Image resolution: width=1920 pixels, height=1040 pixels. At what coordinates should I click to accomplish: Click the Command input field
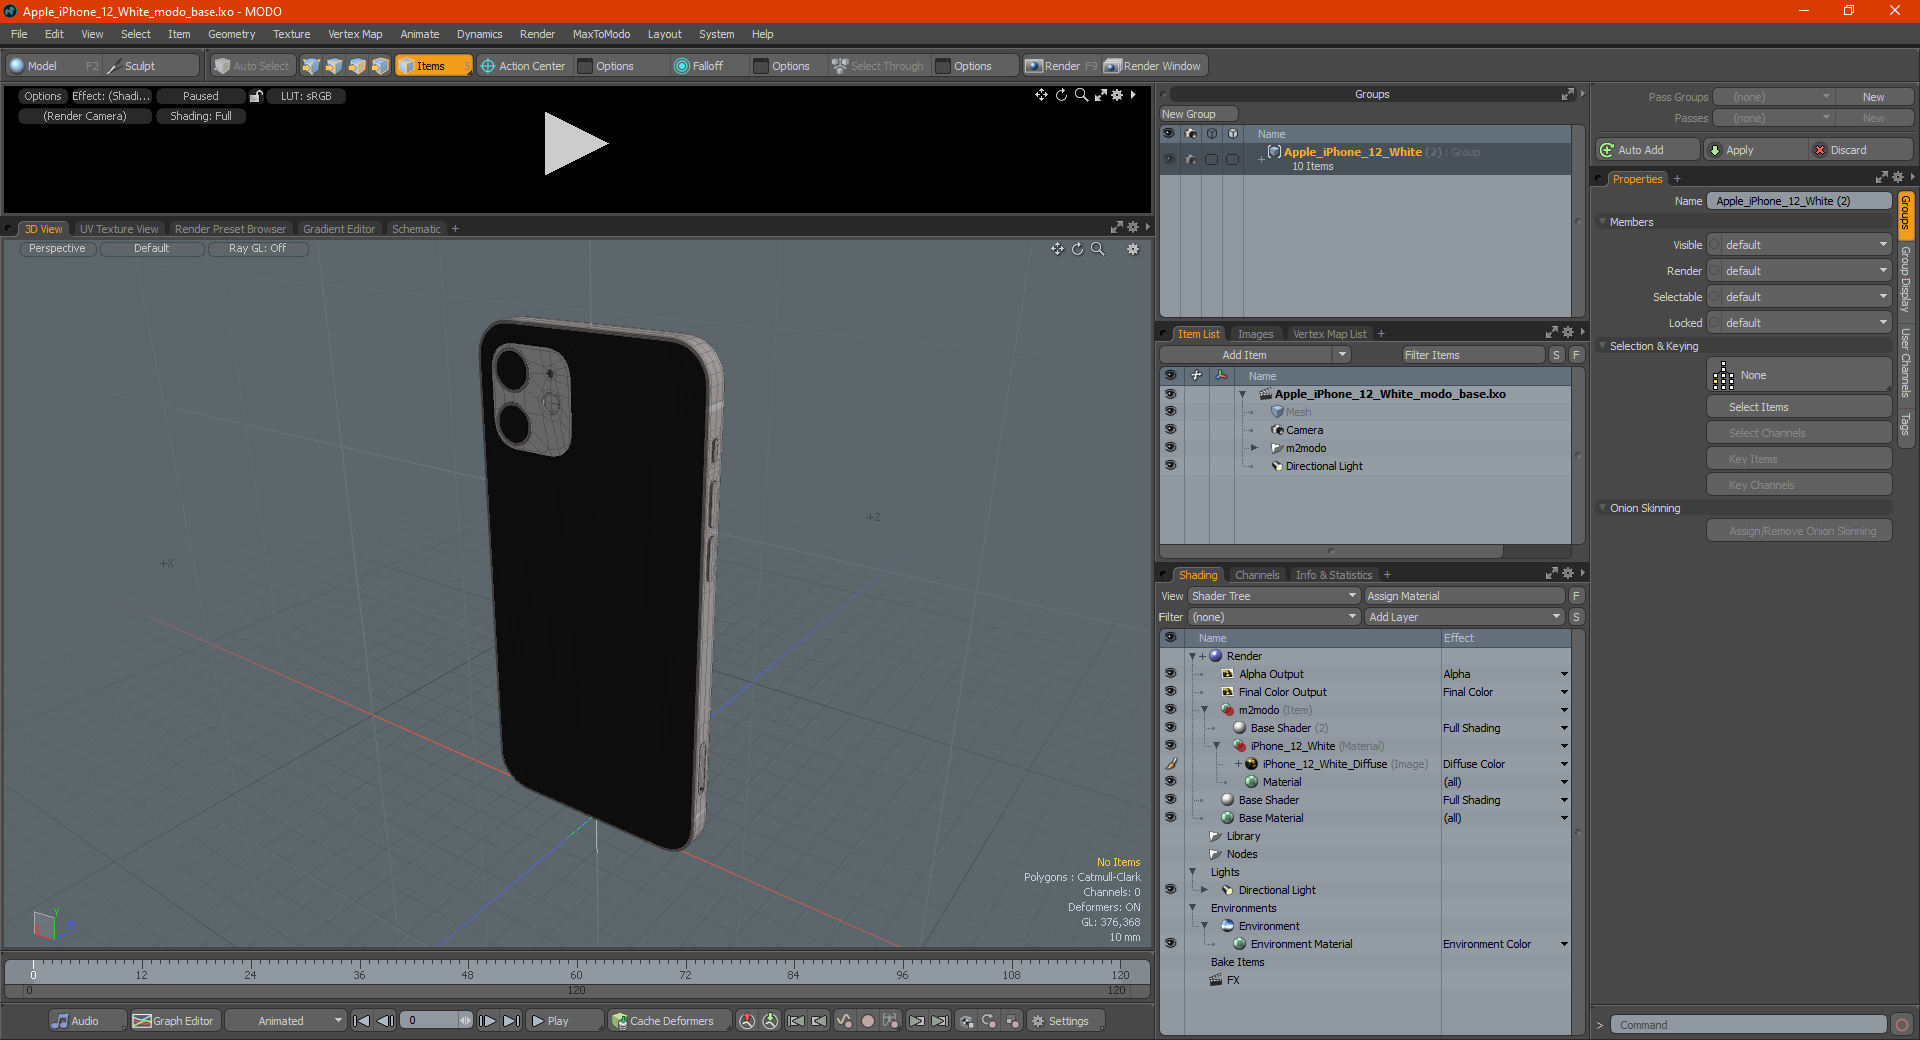pyautogui.click(x=1747, y=1025)
